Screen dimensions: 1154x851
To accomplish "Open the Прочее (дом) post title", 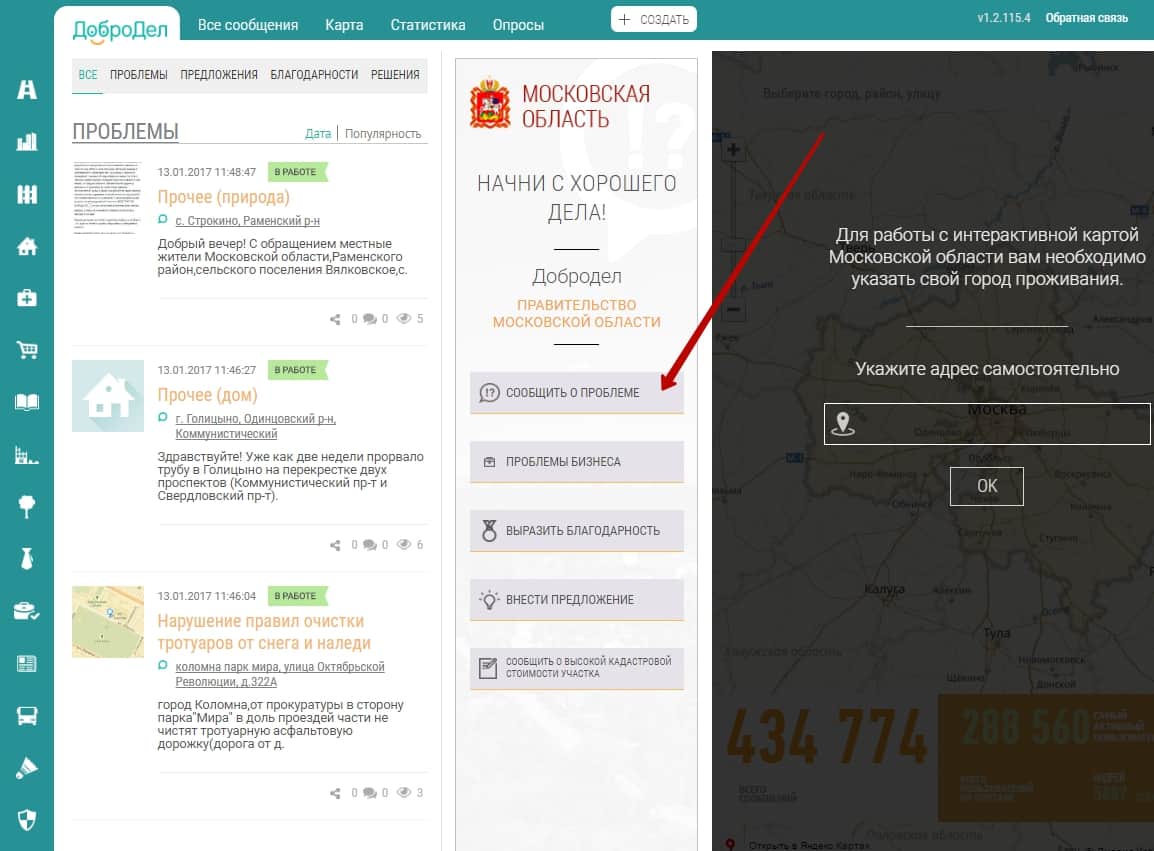I will tap(208, 395).
